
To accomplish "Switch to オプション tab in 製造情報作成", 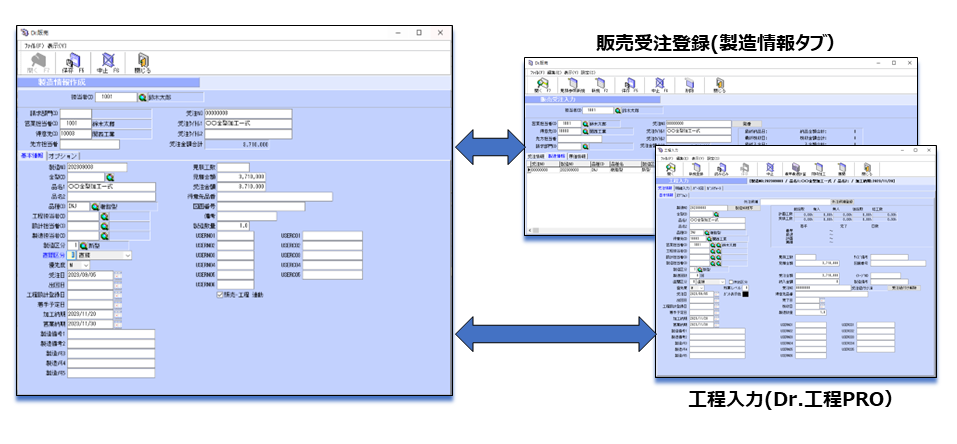I will pyautogui.click(x=63, y=156).
